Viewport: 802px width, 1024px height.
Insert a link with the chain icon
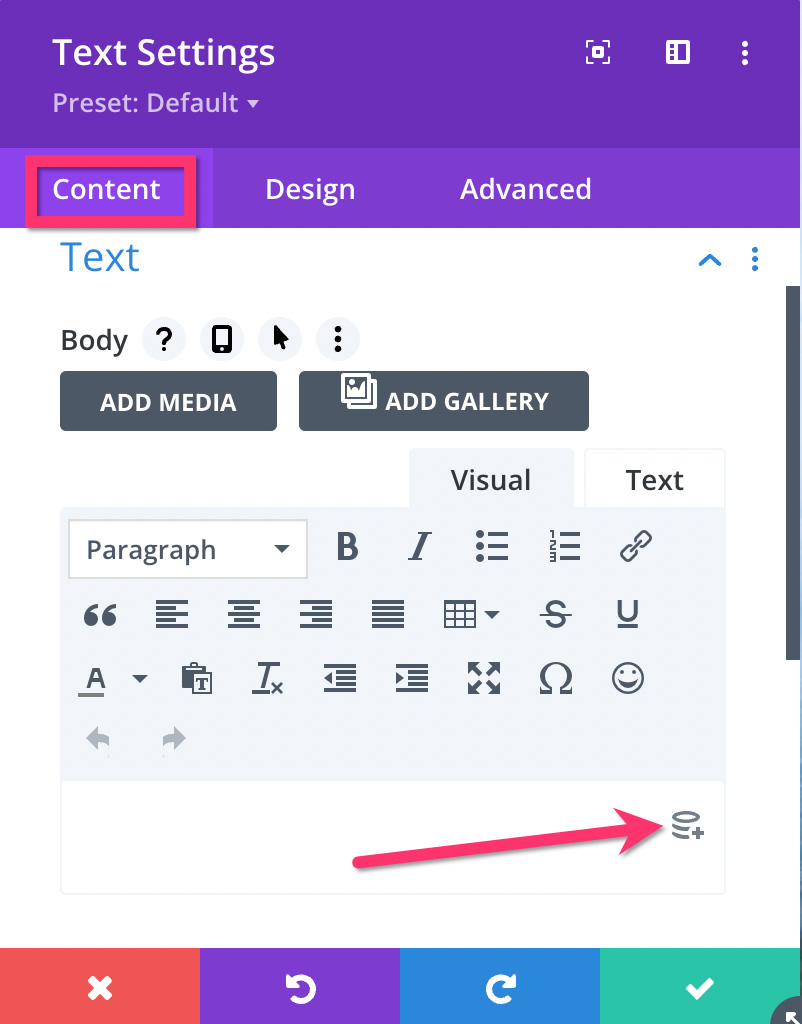tap(635, 546)
